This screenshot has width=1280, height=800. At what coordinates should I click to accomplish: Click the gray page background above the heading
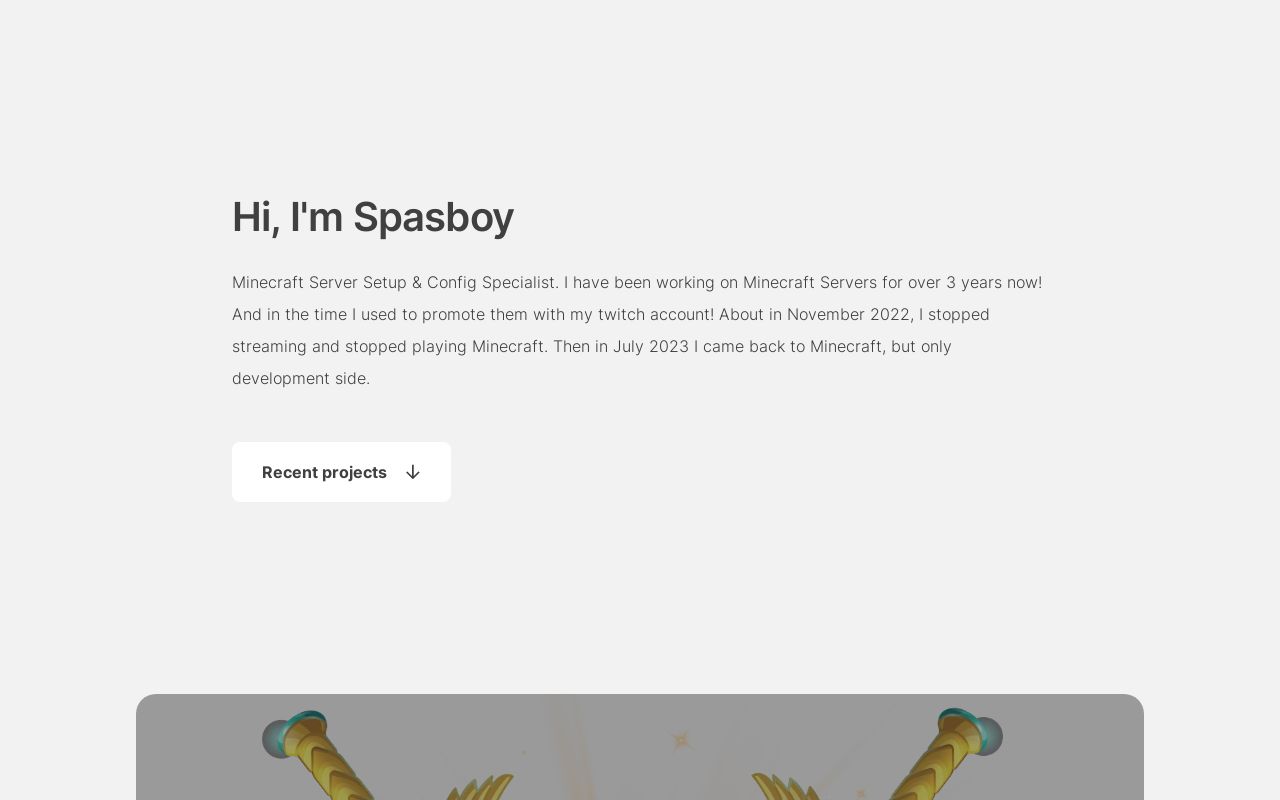pos(640,100)
